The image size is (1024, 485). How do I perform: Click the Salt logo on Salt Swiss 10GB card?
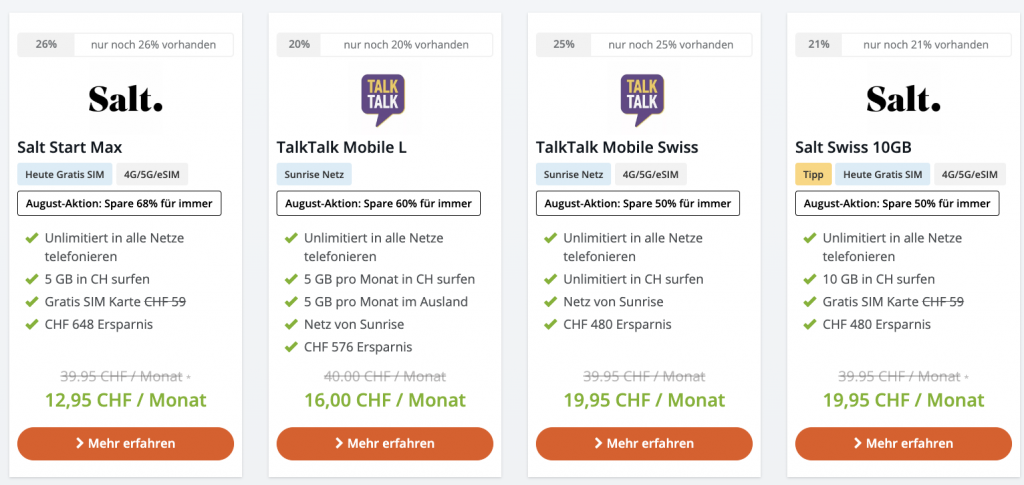903,99
